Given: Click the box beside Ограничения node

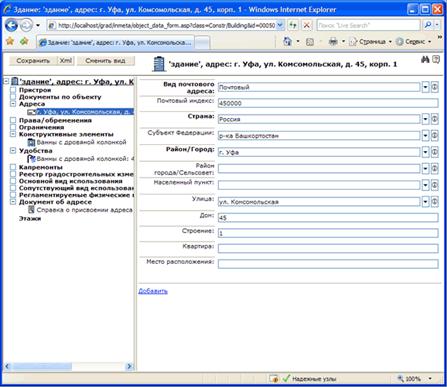Looking at the screenshot, I should 13,127.
